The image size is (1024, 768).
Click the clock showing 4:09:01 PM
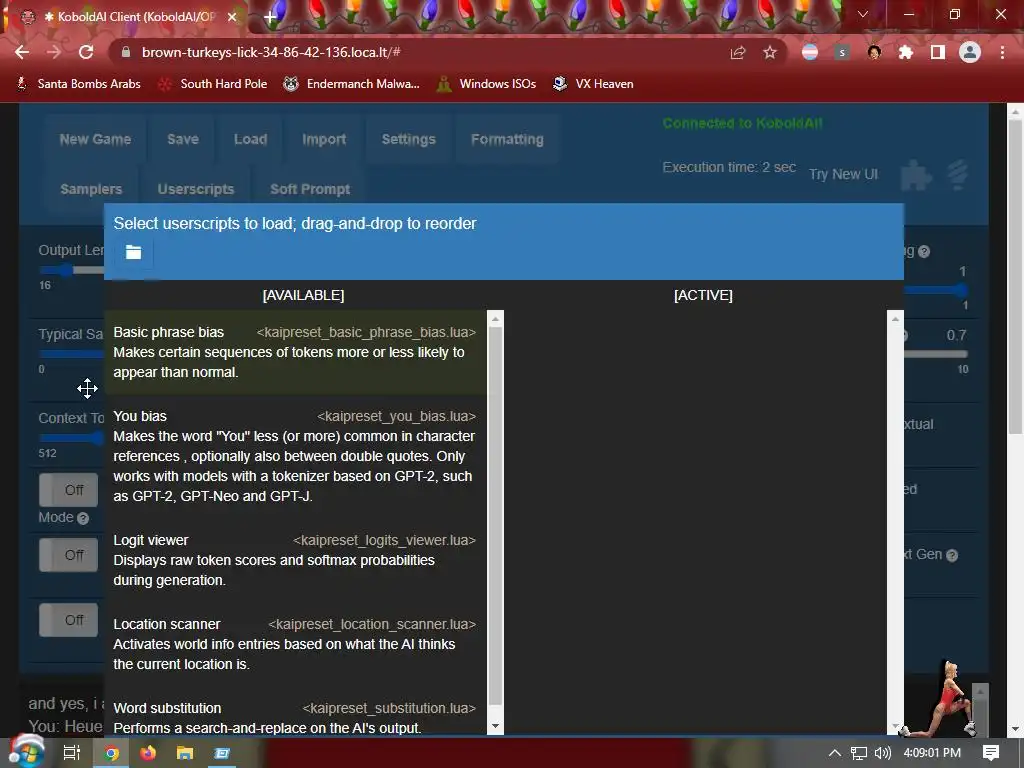point(932,753)
